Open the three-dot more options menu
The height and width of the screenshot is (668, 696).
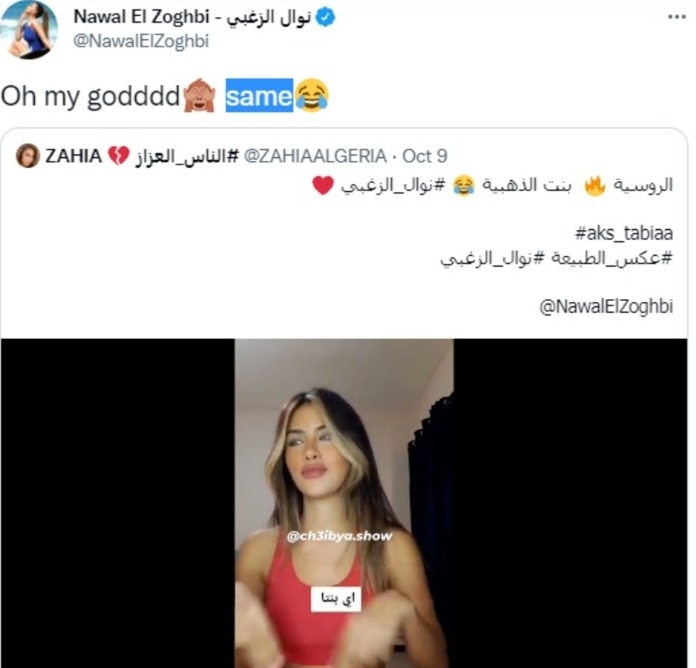pyautogui.click(x=676, y=17)
